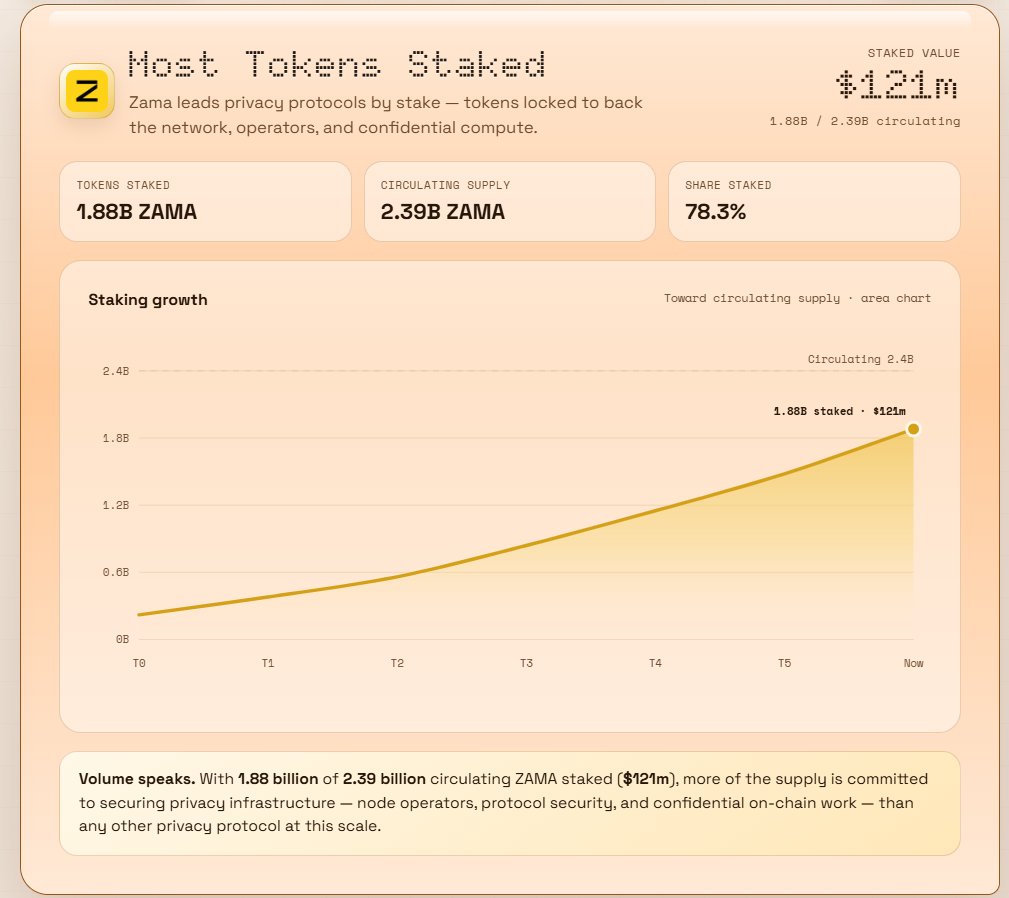Click the '$121m' staked value figure
The height and width of the screenshot is (898, 1009).
click(x=897, y=85)
